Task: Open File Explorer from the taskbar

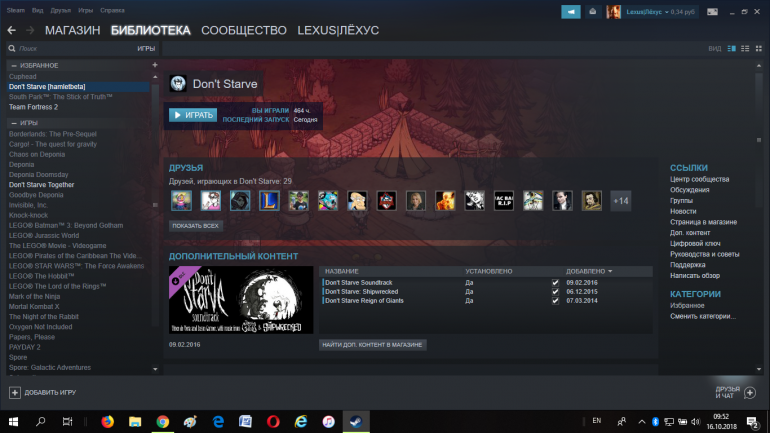Action: tap(135, 422)
